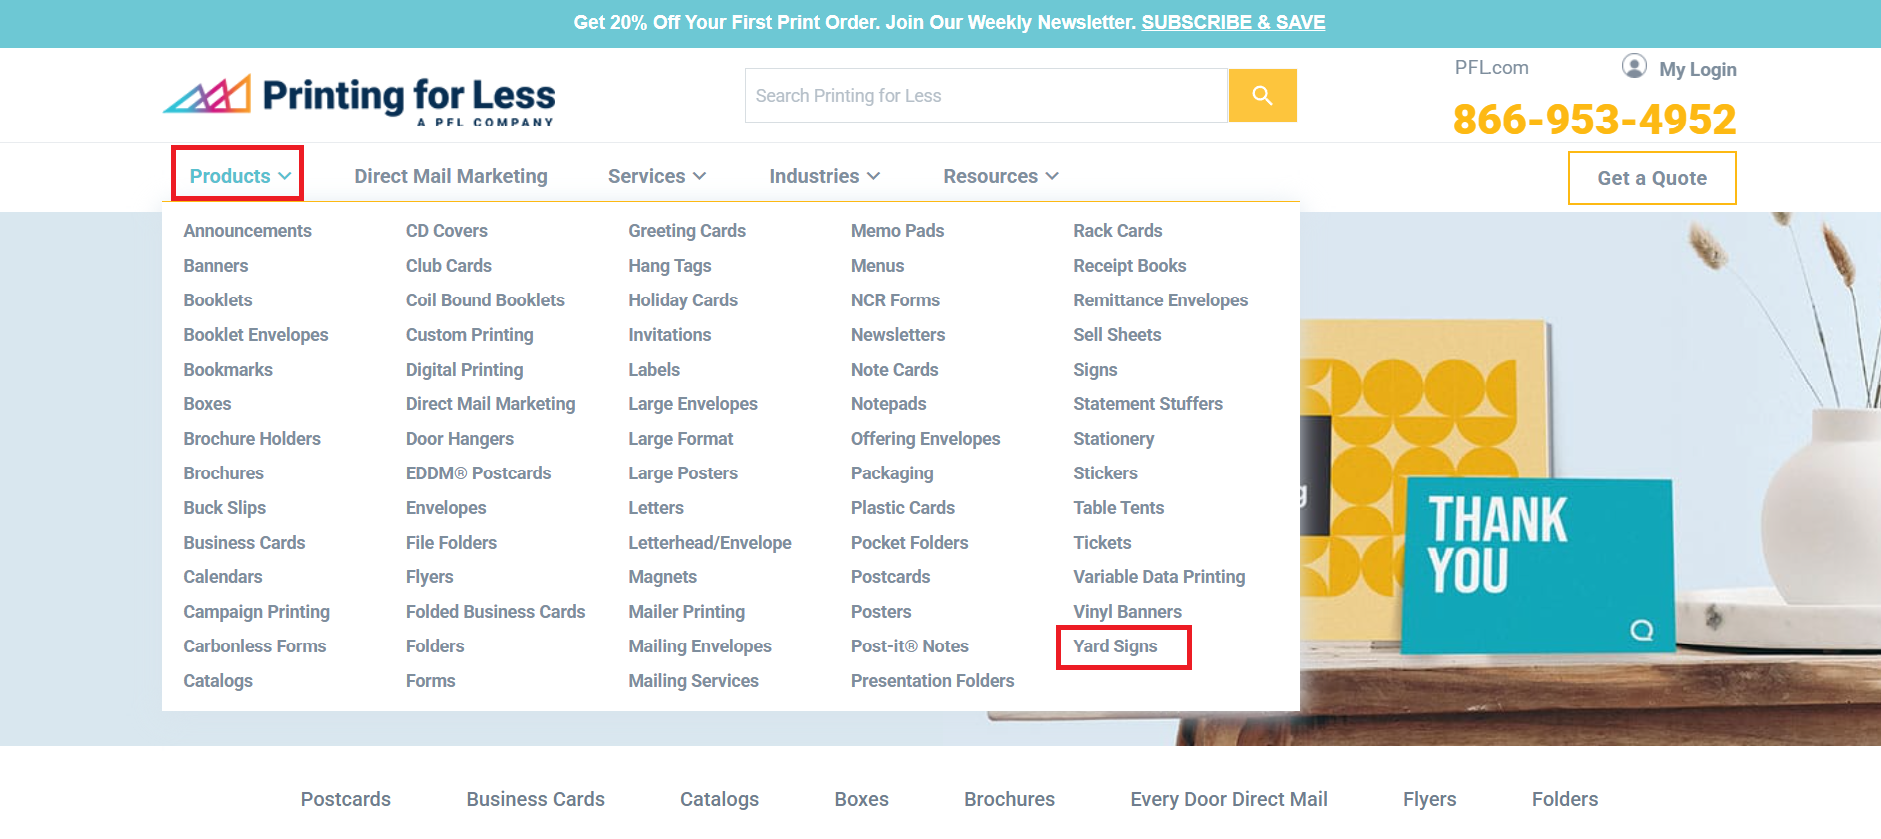Go to Calendars product page
This screenshot has height=839, width=1881.
tap(222, 577)
